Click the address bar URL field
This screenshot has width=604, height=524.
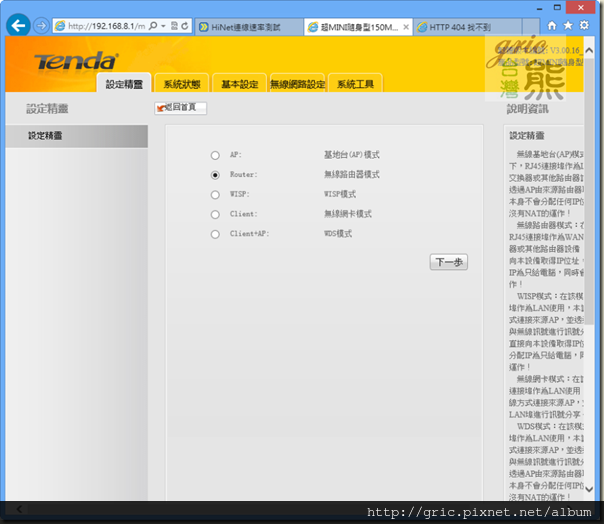[x=106, y=26]
